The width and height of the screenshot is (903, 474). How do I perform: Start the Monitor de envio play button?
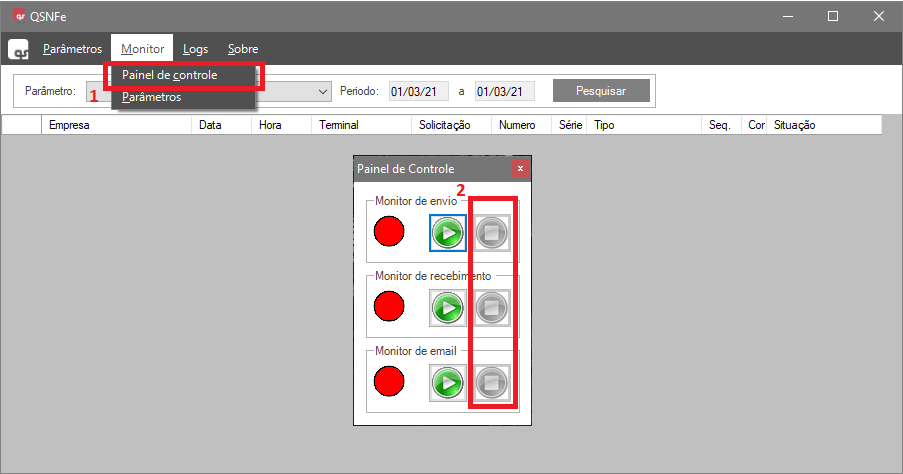(x=448, y=233)
